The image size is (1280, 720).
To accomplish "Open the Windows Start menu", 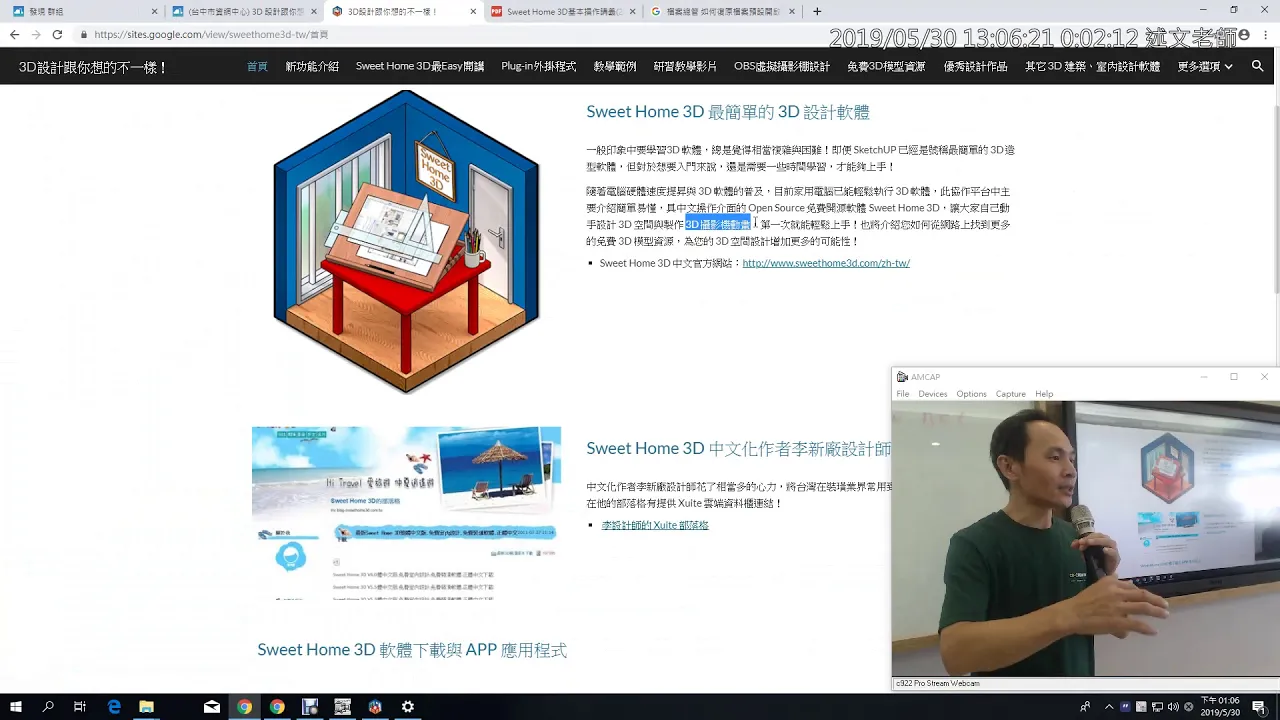I will (x=16, y=707).
